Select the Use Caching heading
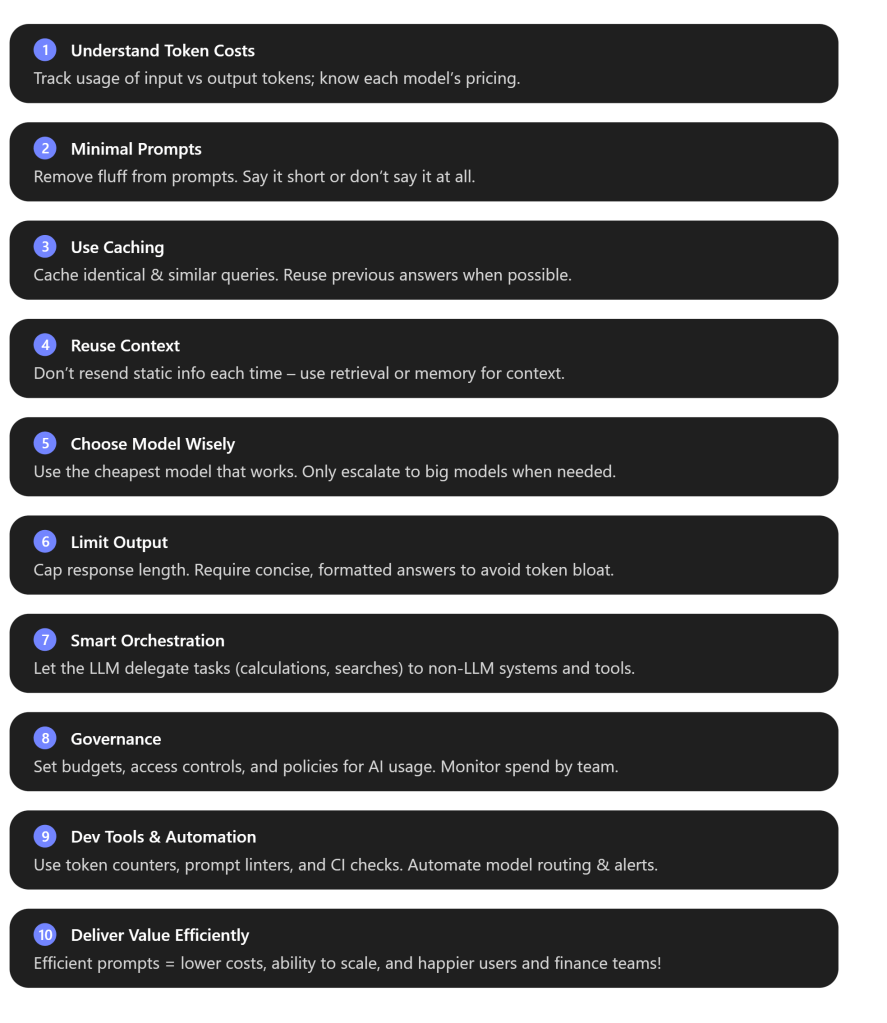Viewport: 887px width, 1023px height. (x=117, y=247)
